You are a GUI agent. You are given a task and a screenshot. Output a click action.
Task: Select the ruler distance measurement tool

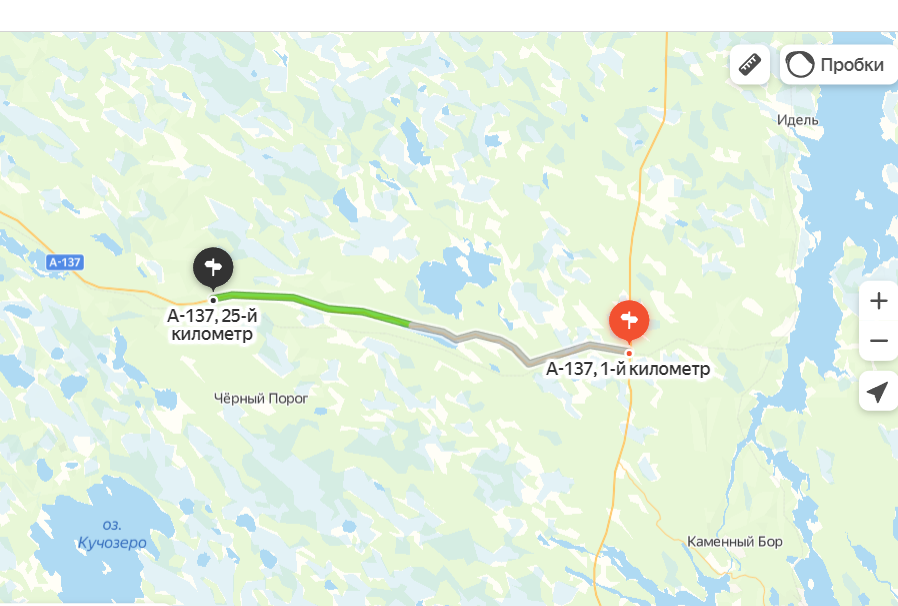point(750,65)
